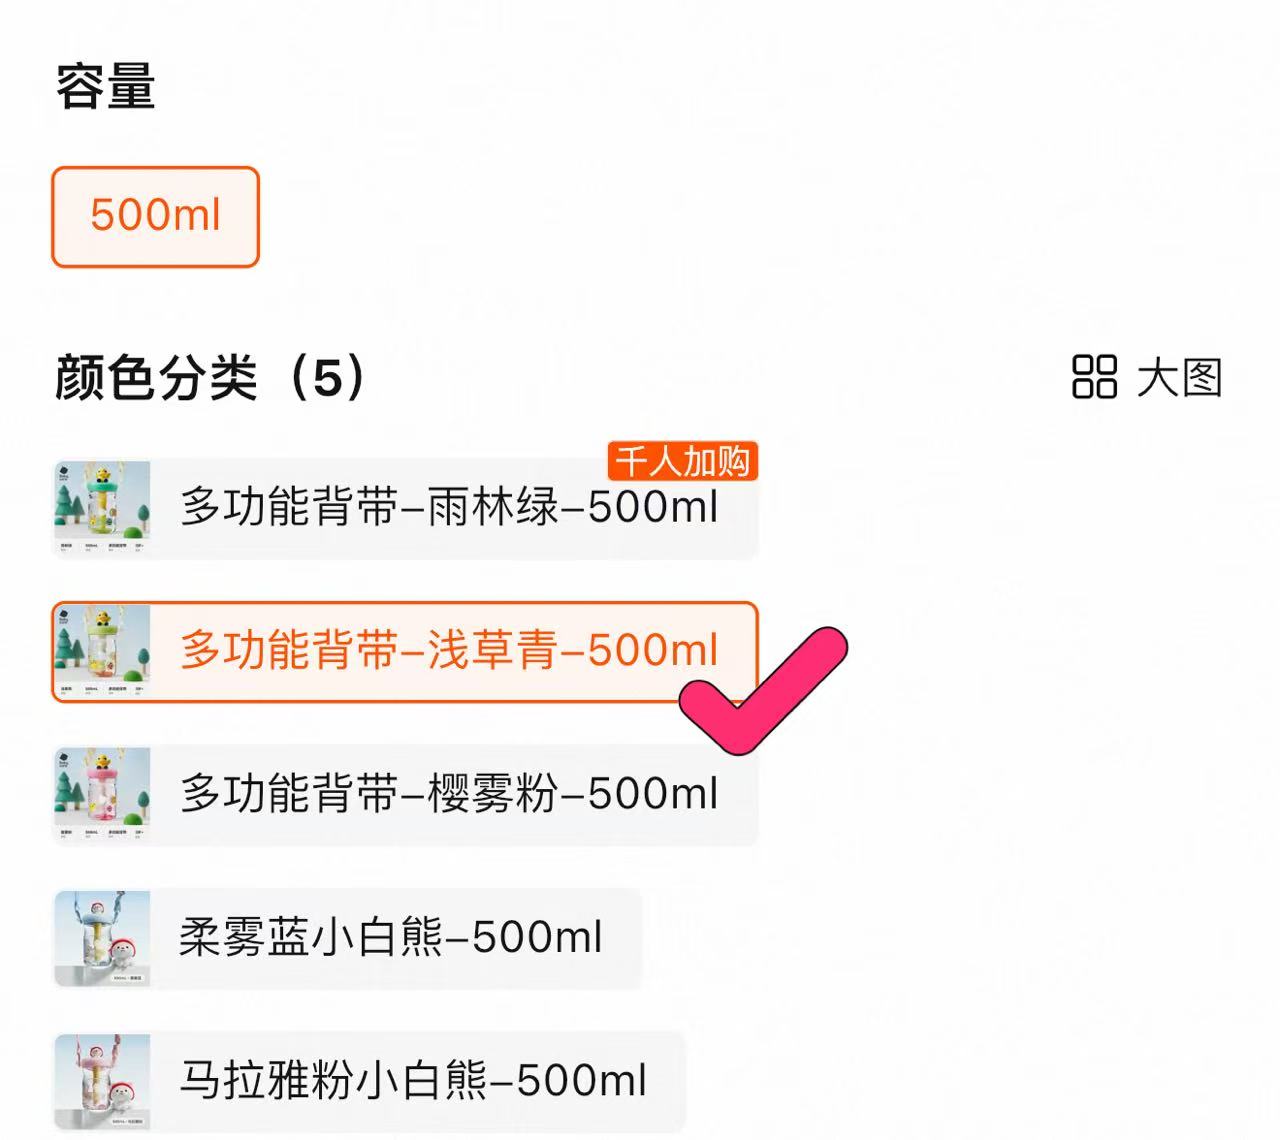The height and width of the screenshot is (1140, 1280).
Task: Click the 柔雾蓝小白熊 bottle thumbnail
Action: coord(105,937)
